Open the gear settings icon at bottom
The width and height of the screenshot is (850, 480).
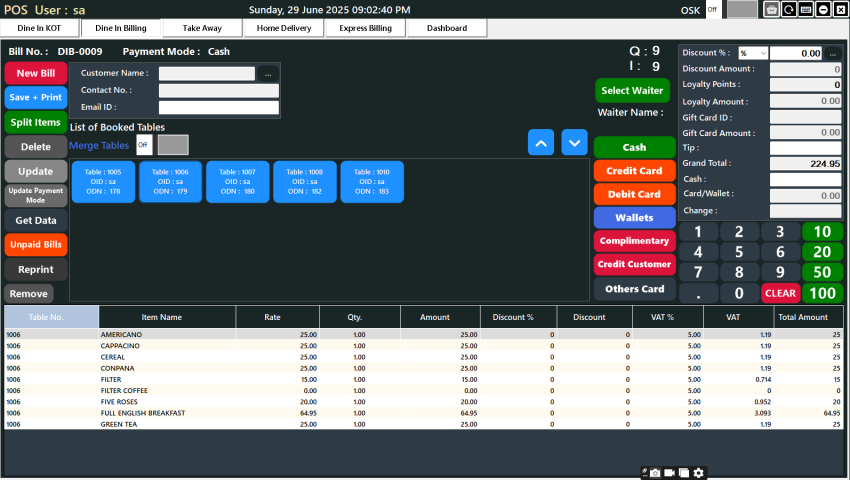pyautogui.click(x=698, y=472)
